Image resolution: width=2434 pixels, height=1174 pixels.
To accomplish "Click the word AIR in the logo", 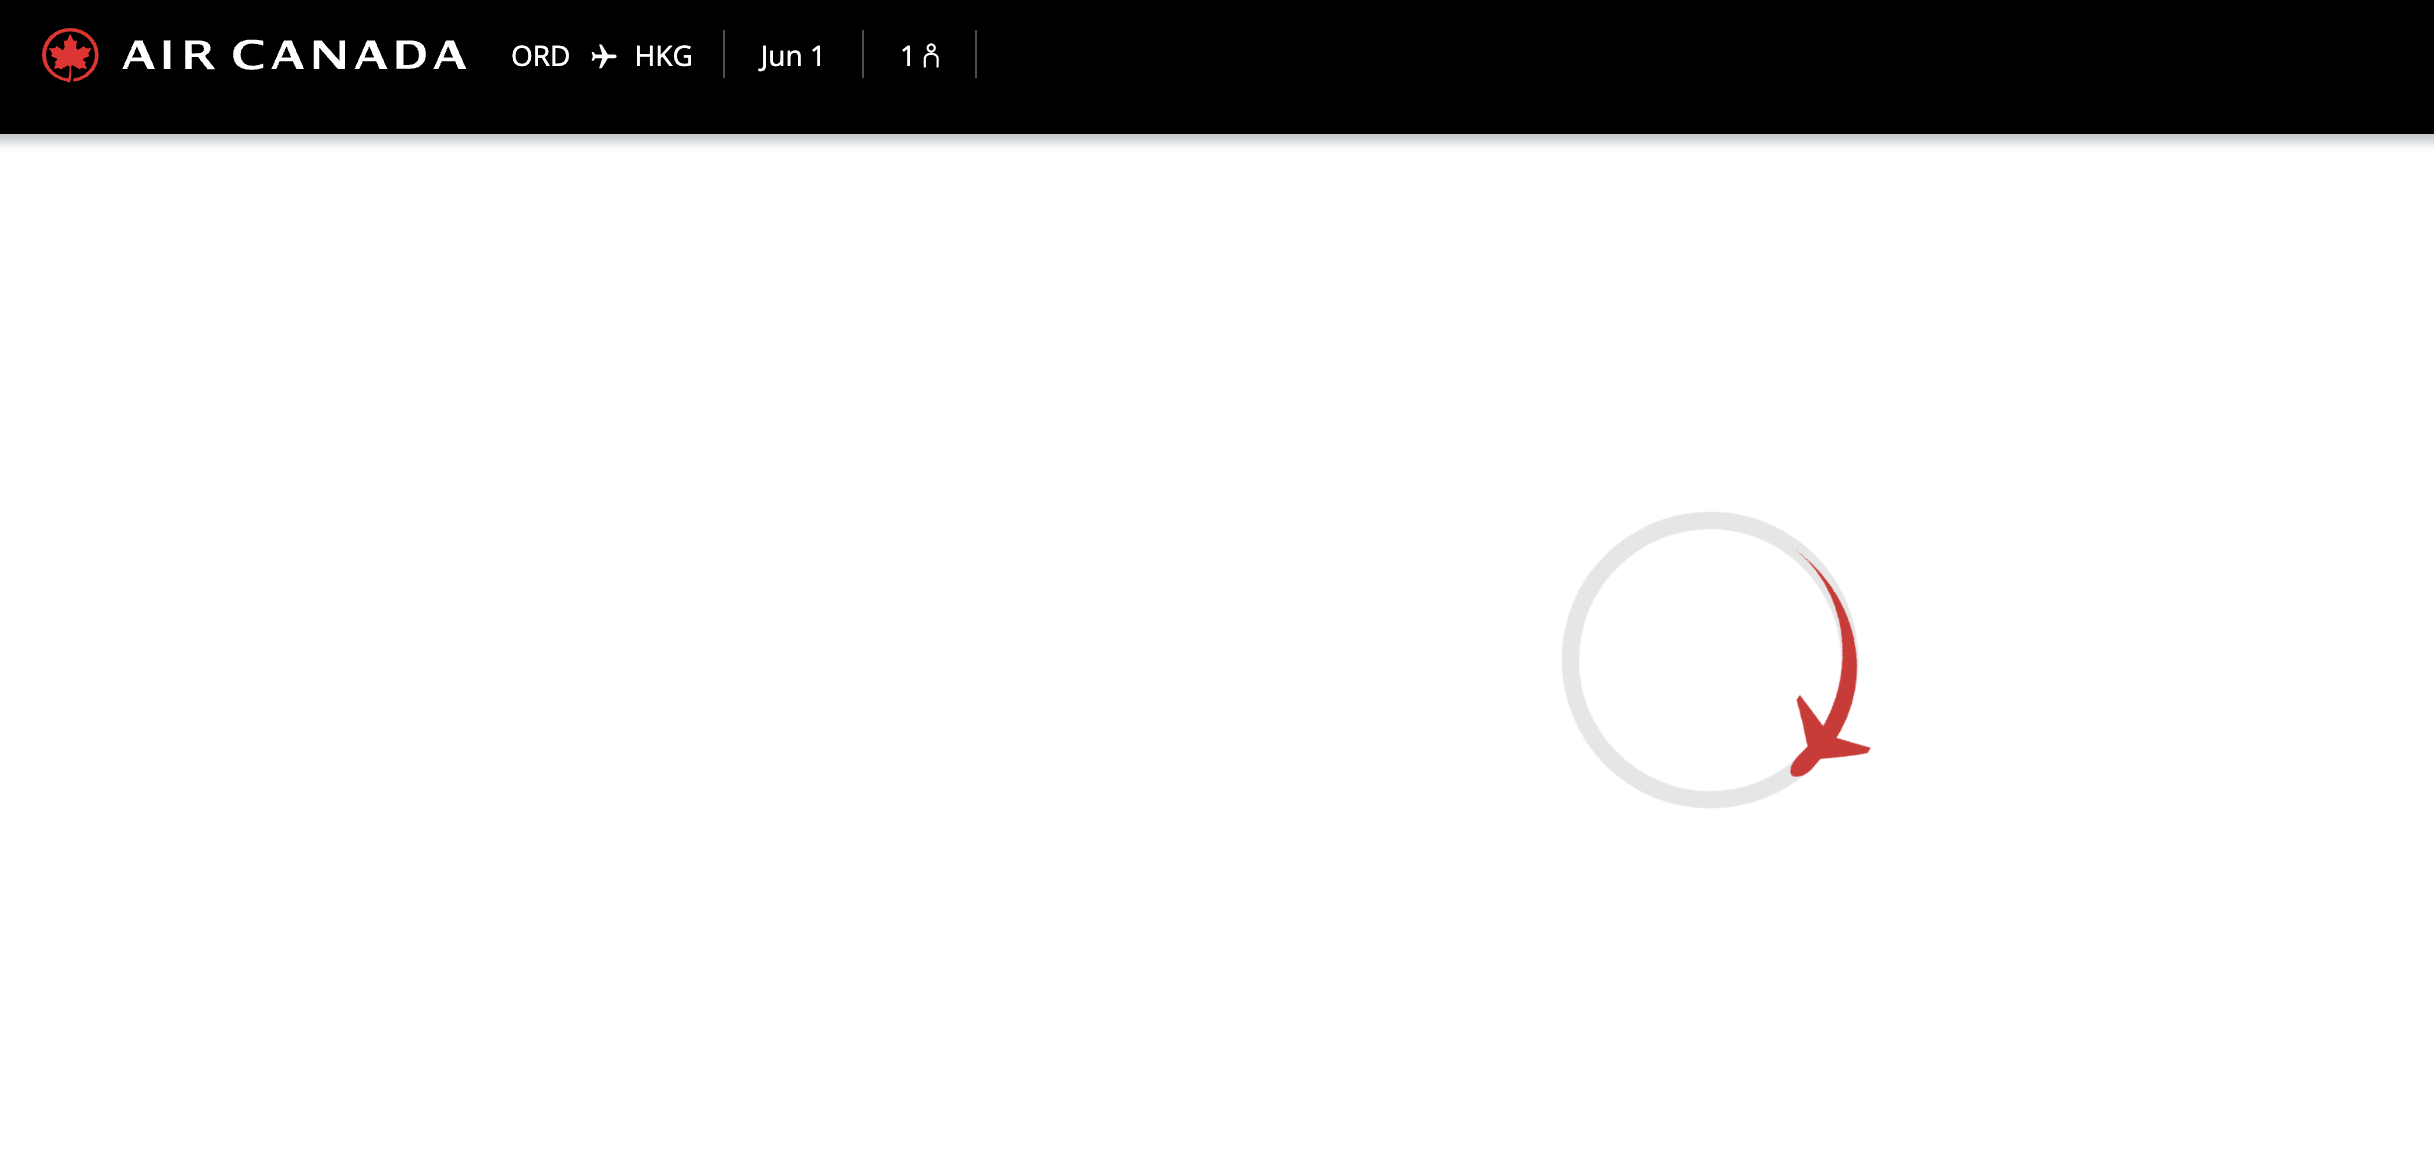I will pyautogui.click(x=168, y=55).
